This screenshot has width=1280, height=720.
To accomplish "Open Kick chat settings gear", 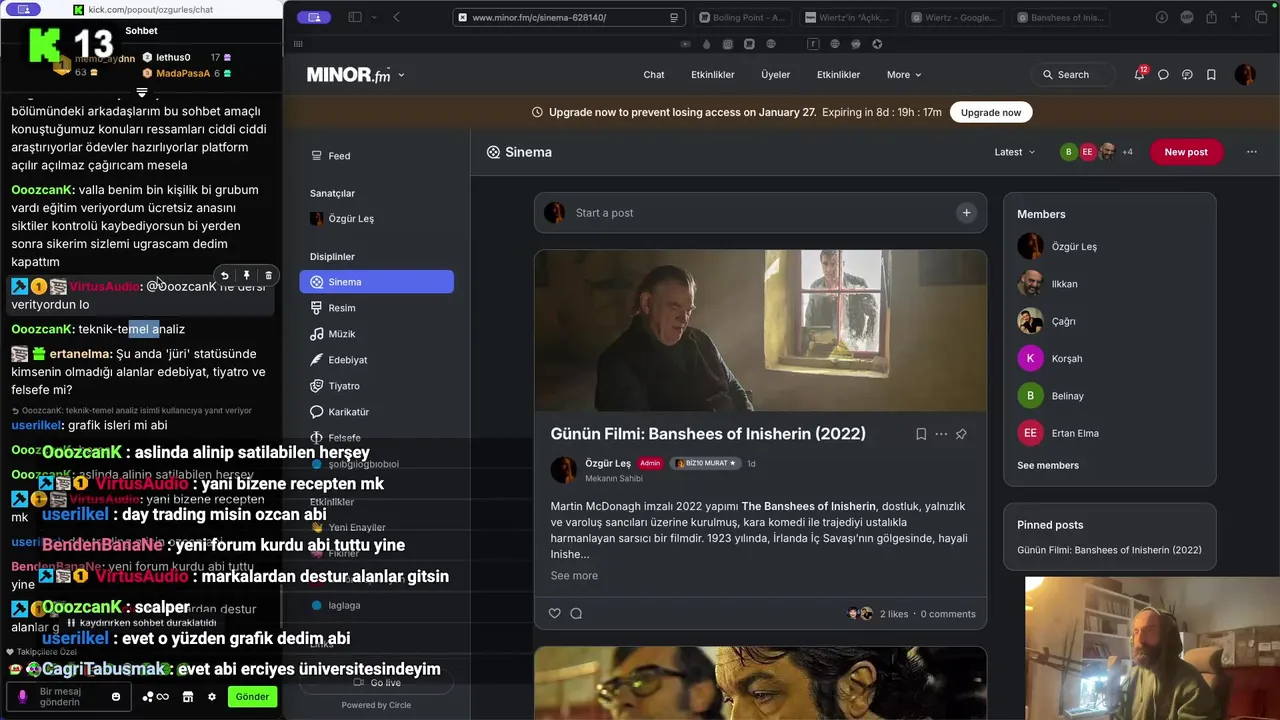I will pos(212,697).
